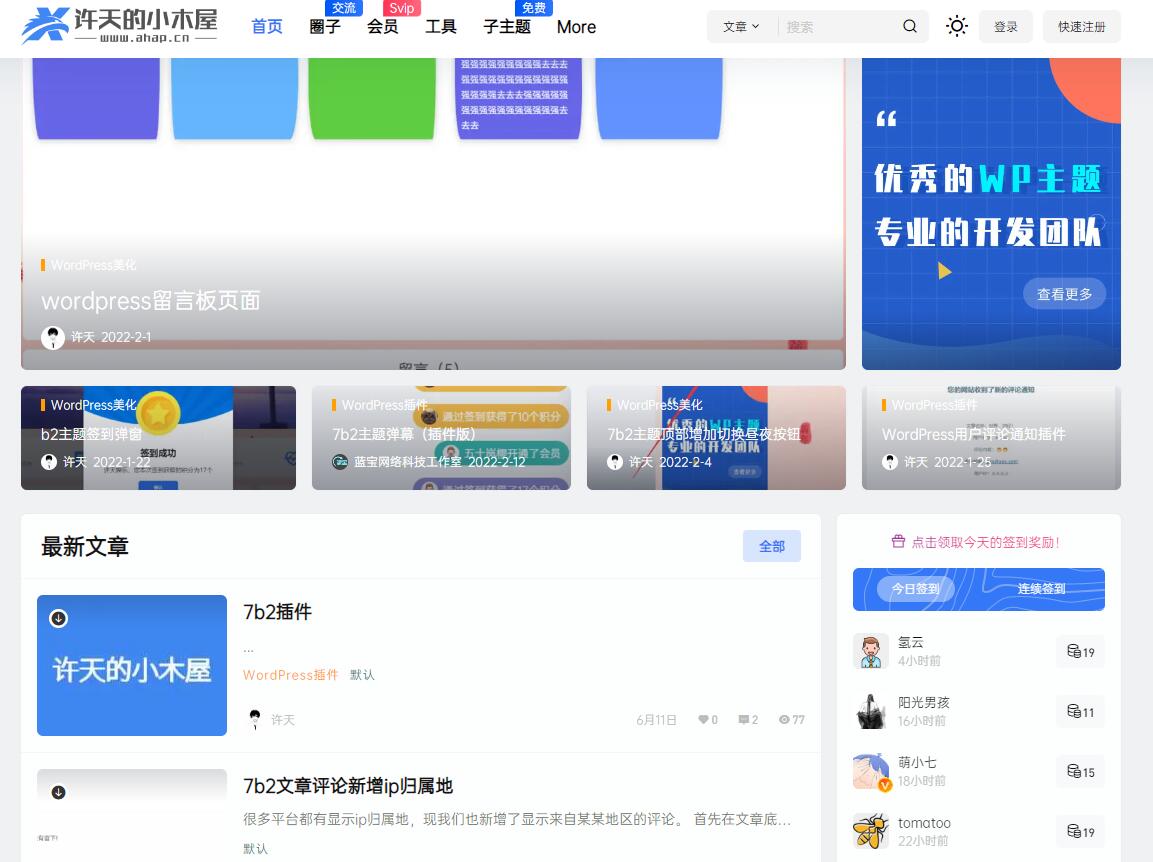Open the 子主题 navigation item
The image size is (1153, 862).
pyautogui.click(x=507, y=27)
